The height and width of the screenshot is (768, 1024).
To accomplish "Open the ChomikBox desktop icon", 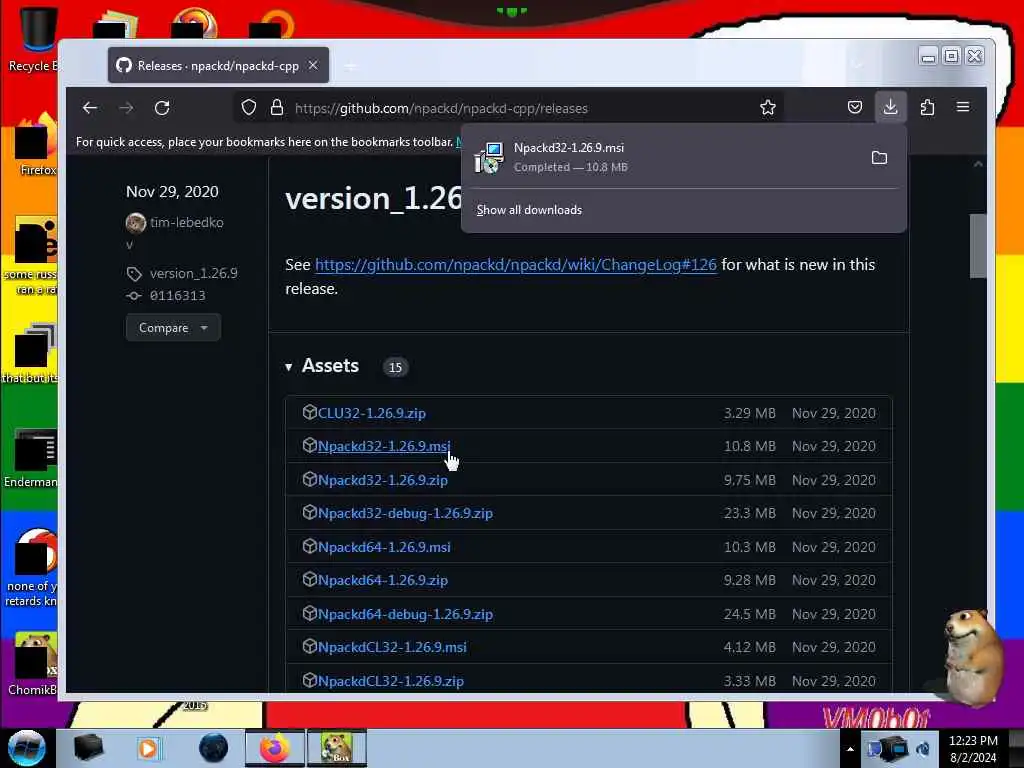I will pos(33,664).
